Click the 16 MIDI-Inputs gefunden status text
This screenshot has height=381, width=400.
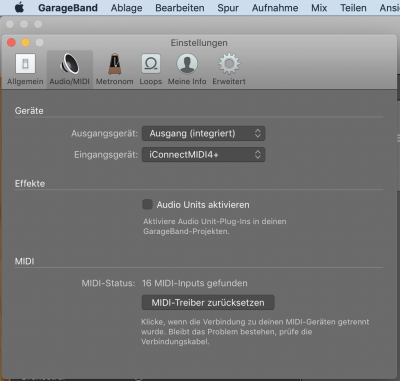tap(195, 283)
